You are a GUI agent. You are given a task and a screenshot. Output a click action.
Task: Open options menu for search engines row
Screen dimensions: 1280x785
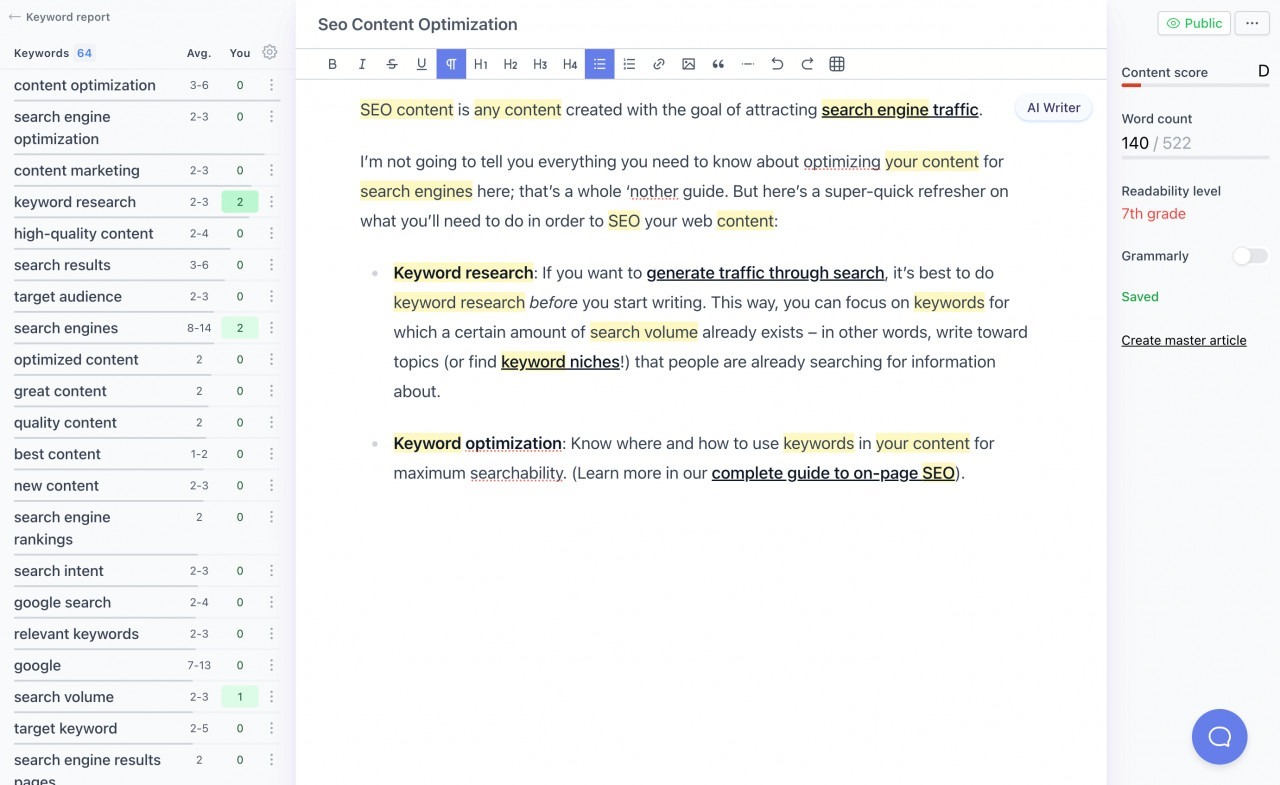(x=271, y=328)
